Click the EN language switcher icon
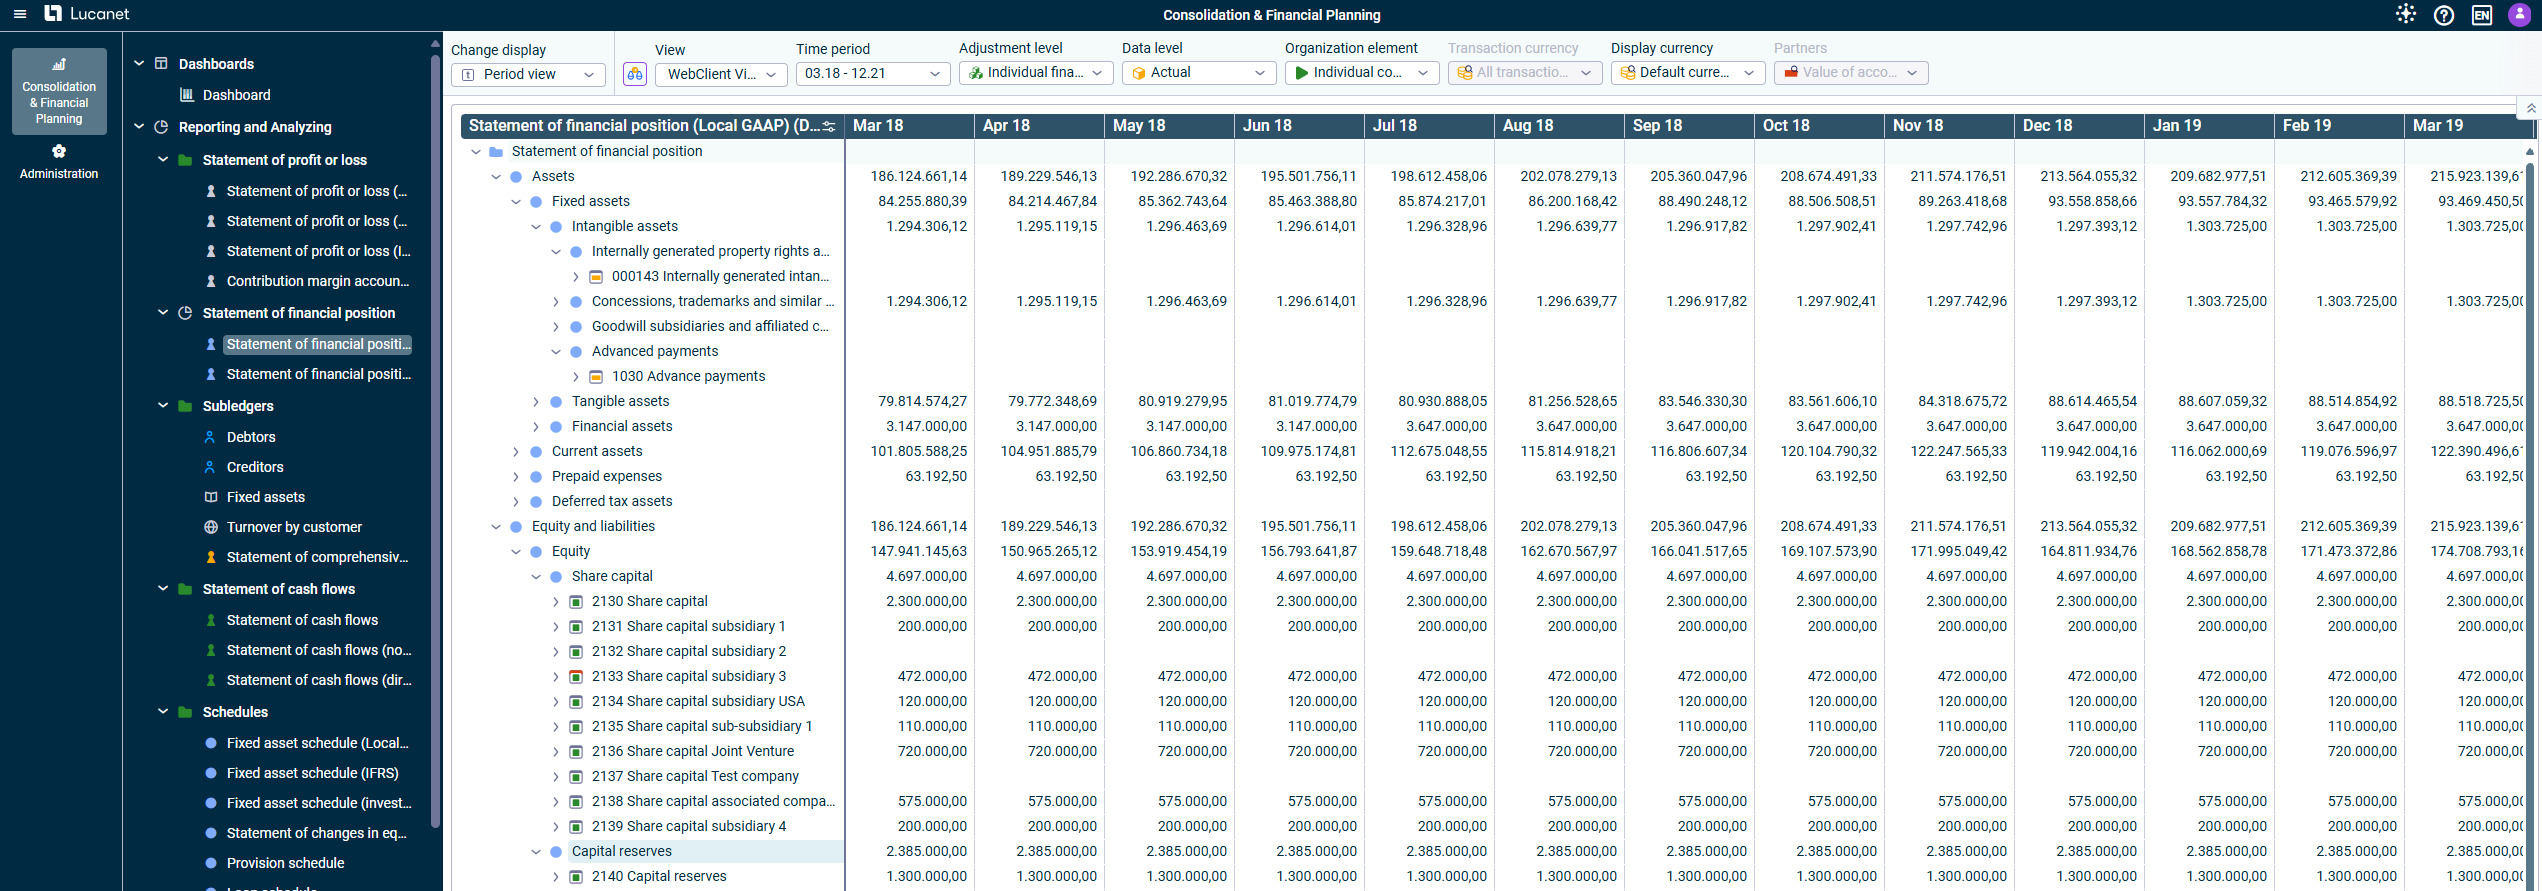 pos(2481,15)
